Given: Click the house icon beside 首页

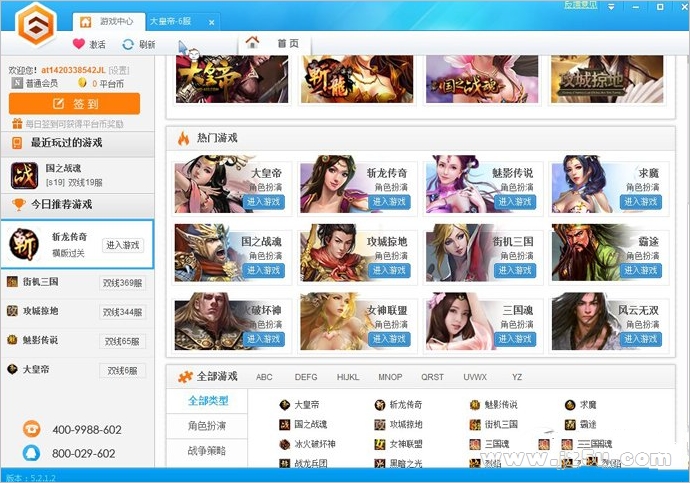Looking at the screenshot, I should (253, 43).
